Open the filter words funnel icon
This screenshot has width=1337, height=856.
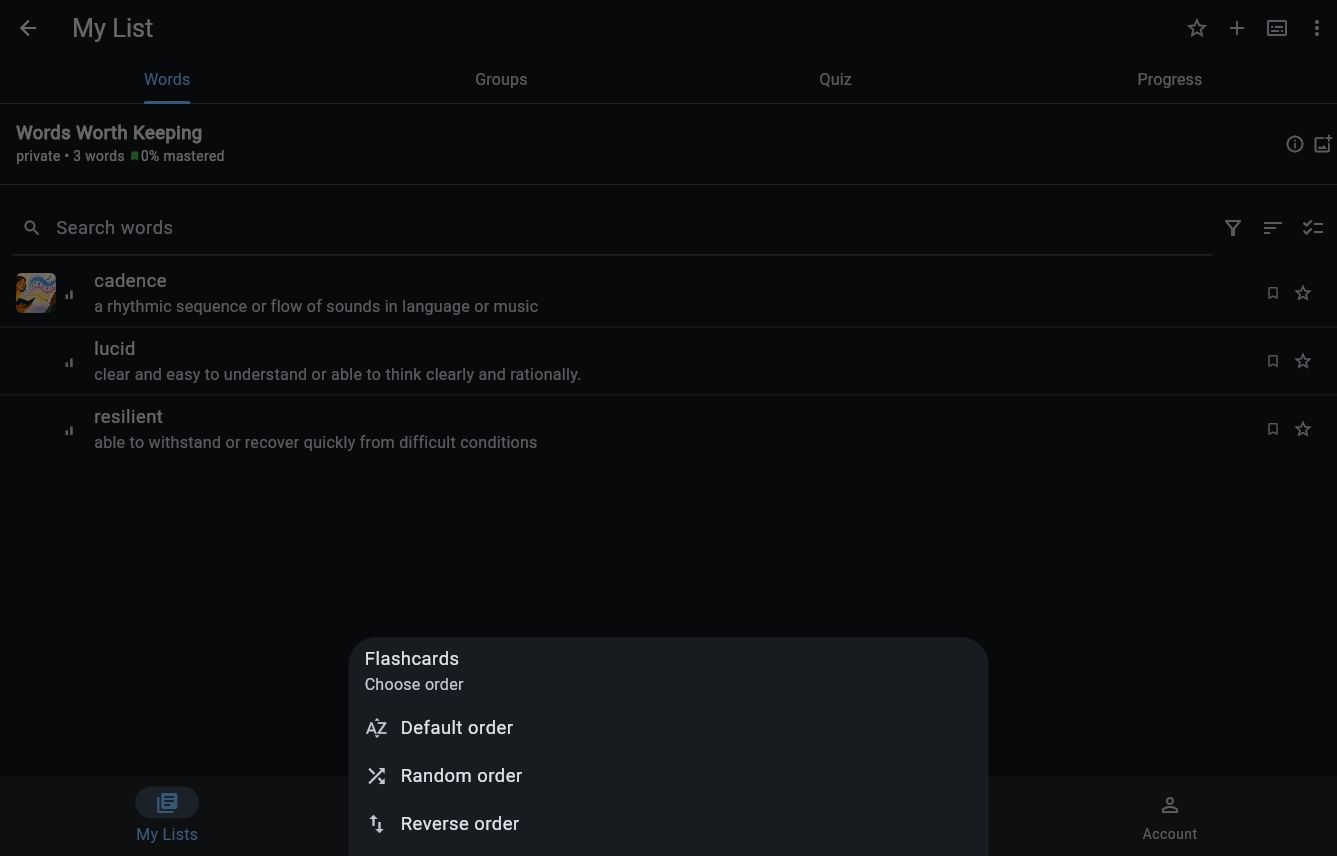coord(1233,228)
